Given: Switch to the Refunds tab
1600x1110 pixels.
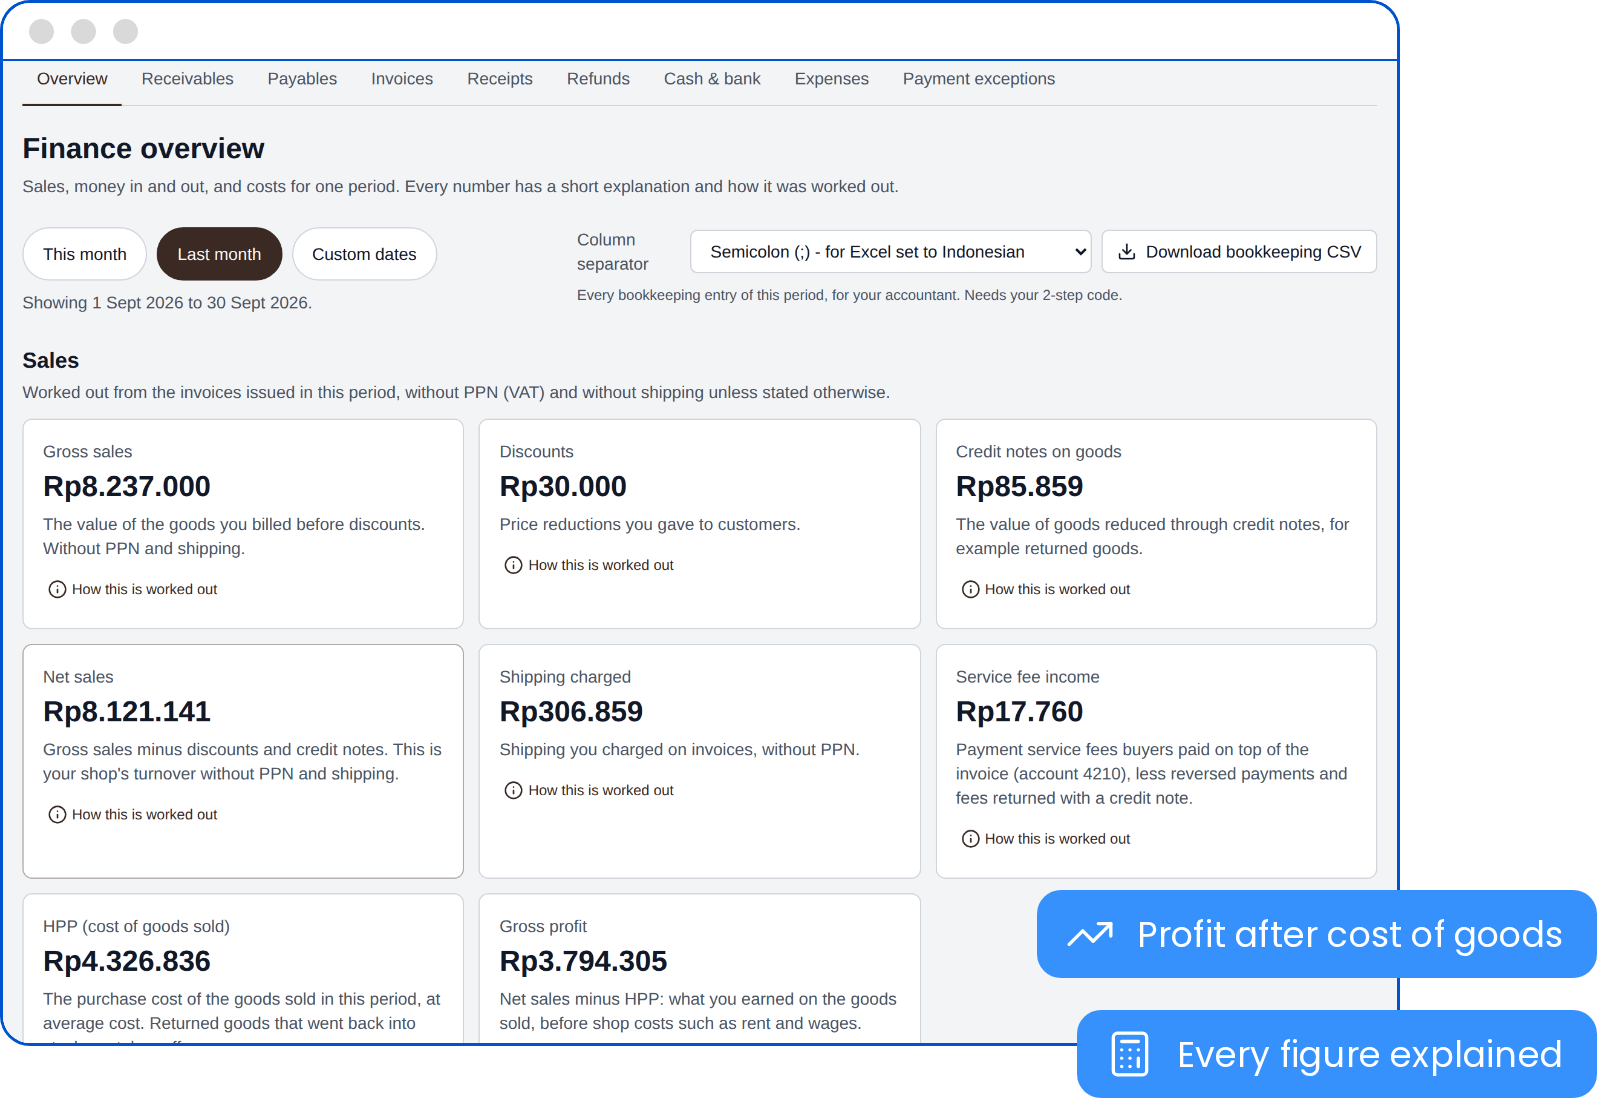Looking at the screenshot, I should (598, 79).
